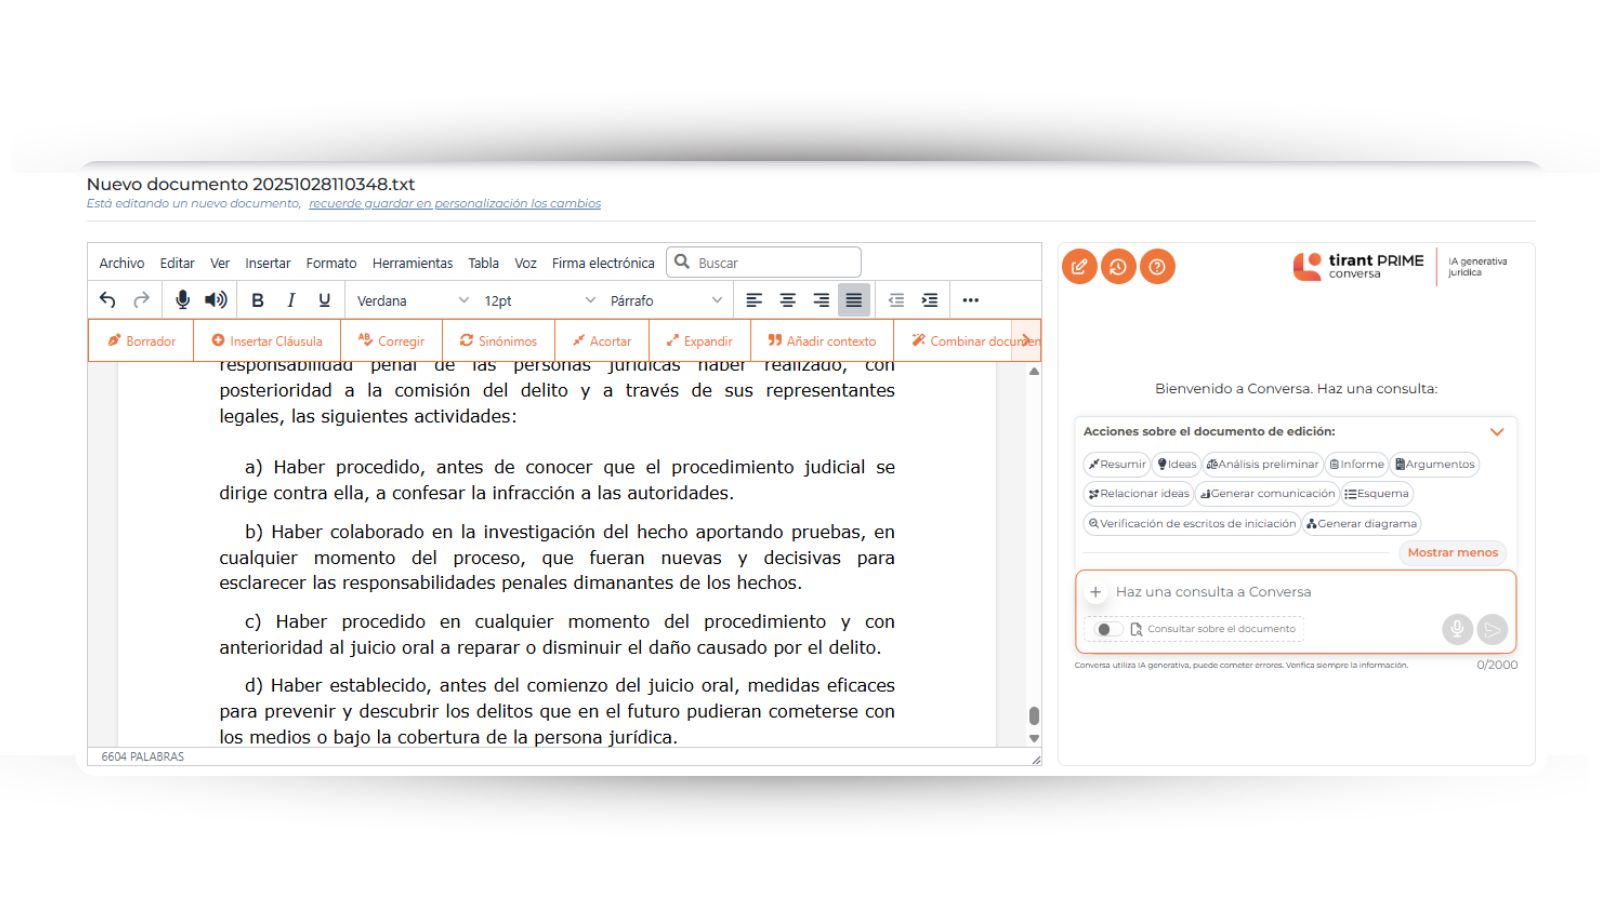Open the Verdana font family dropdown
1600x900 pixels.
[x=412, y=301]
